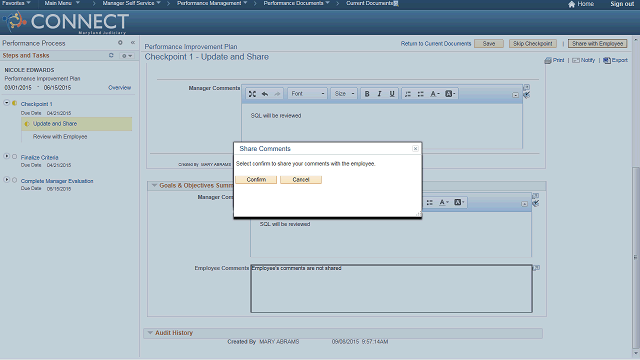Open the text color picker

click(x=435, y=94)
